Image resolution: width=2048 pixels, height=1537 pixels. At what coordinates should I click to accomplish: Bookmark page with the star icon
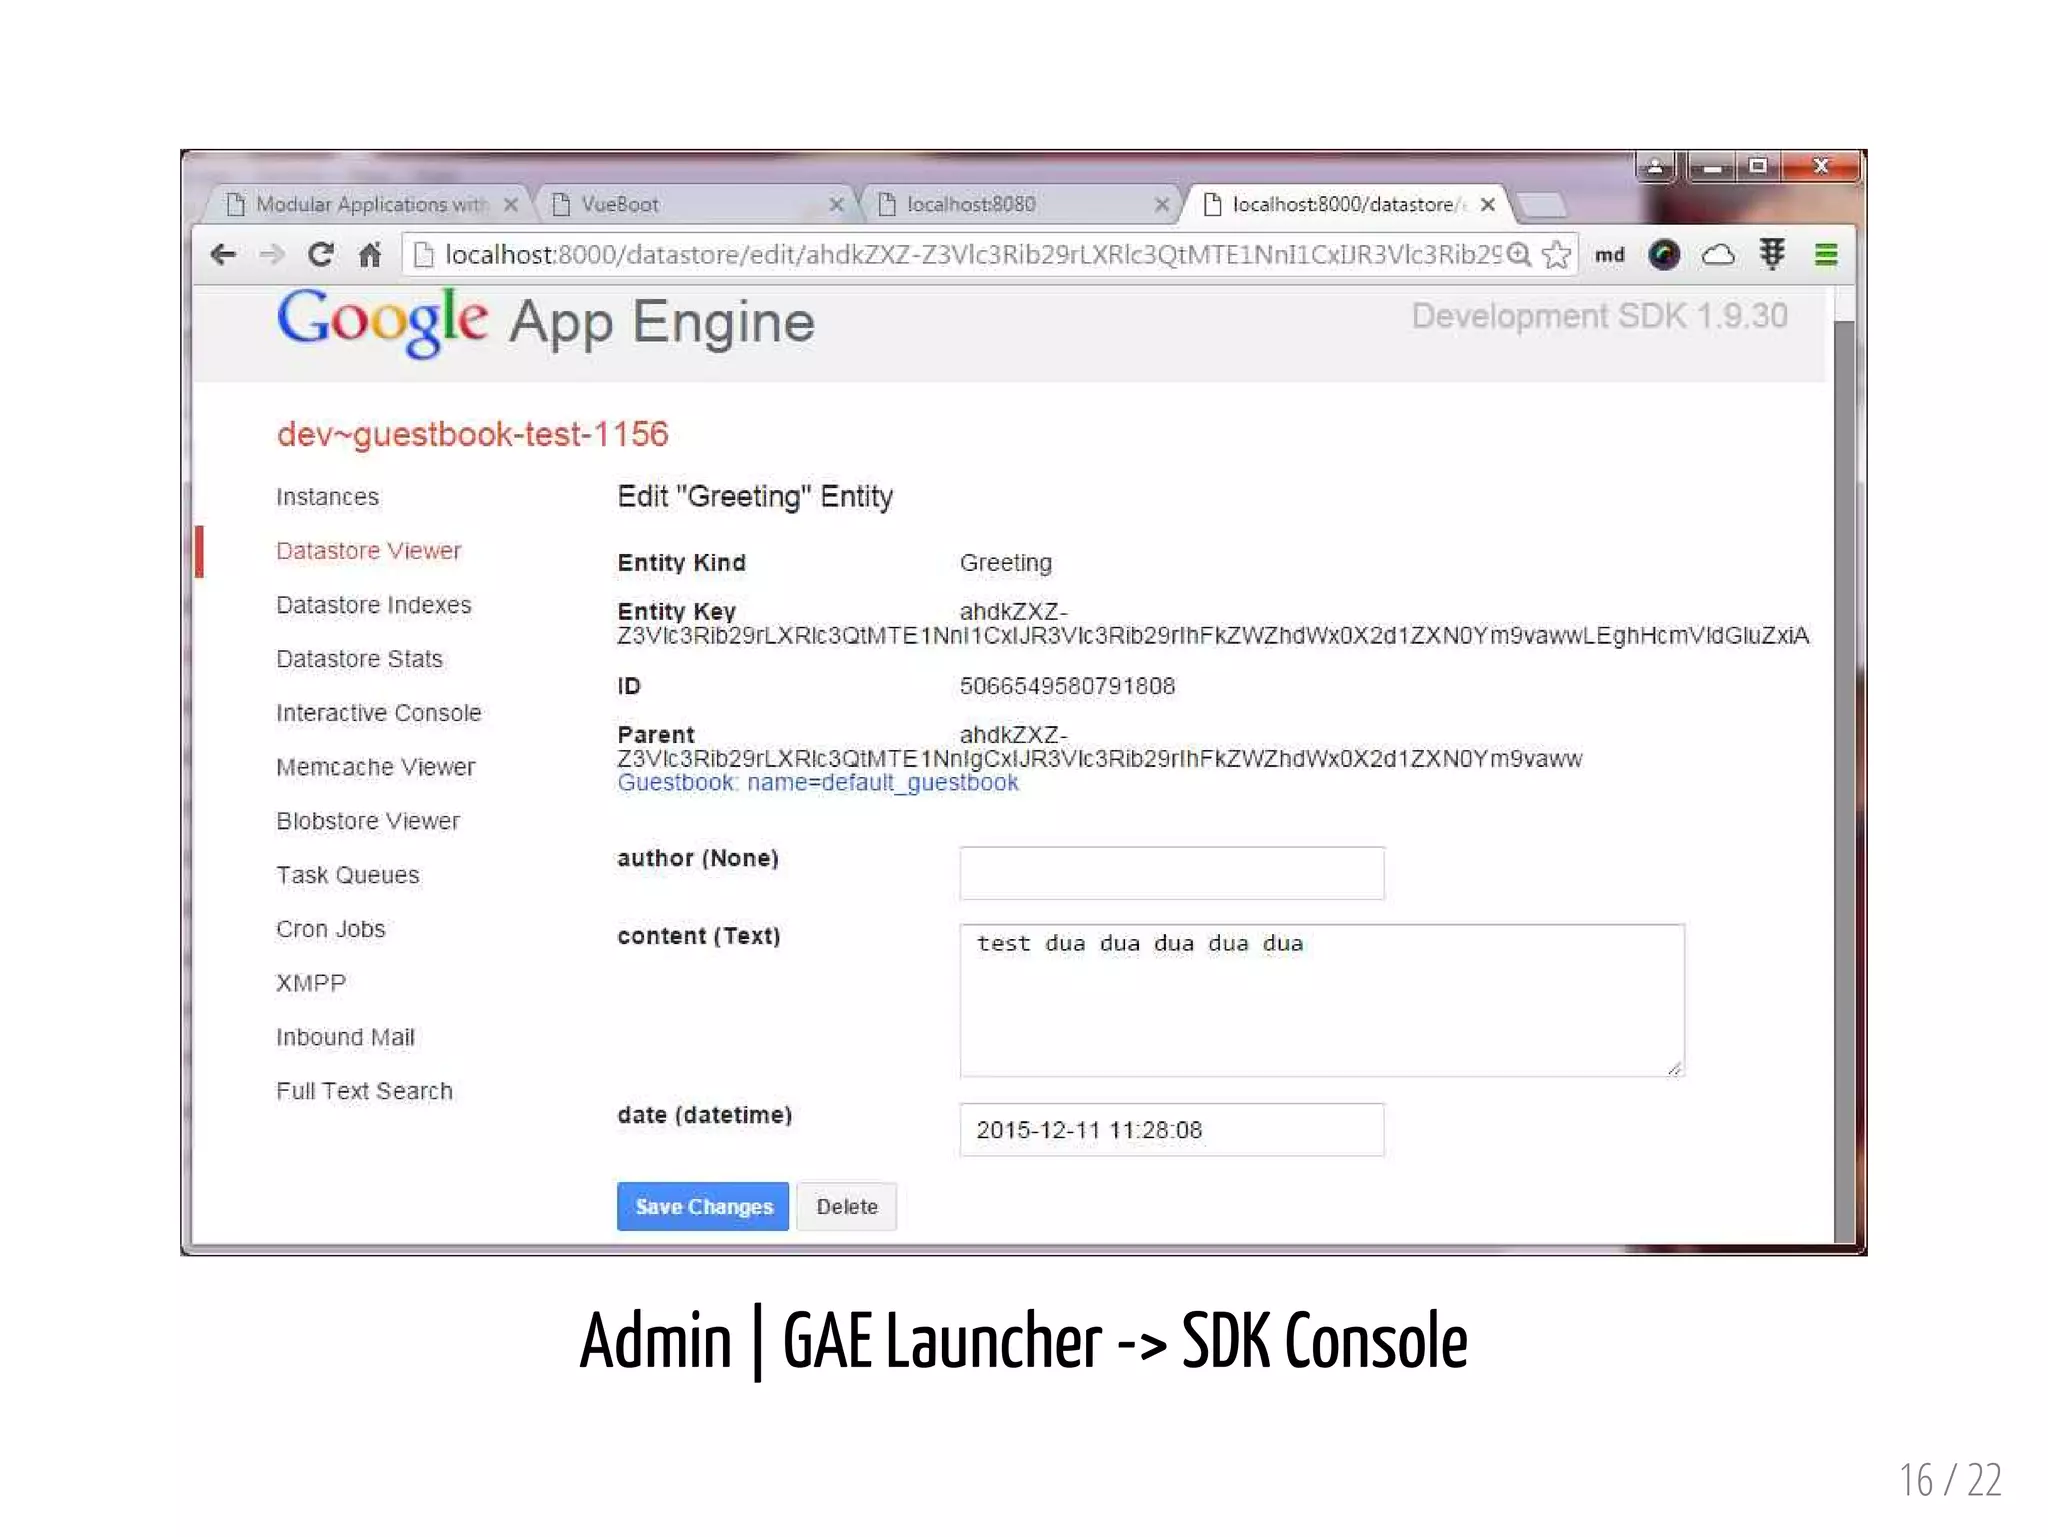[x=1556, y=255]
